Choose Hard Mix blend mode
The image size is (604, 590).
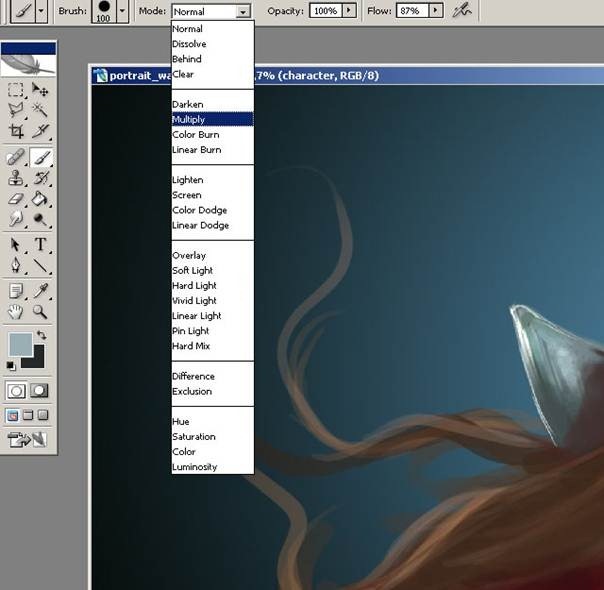pos(213,346)
